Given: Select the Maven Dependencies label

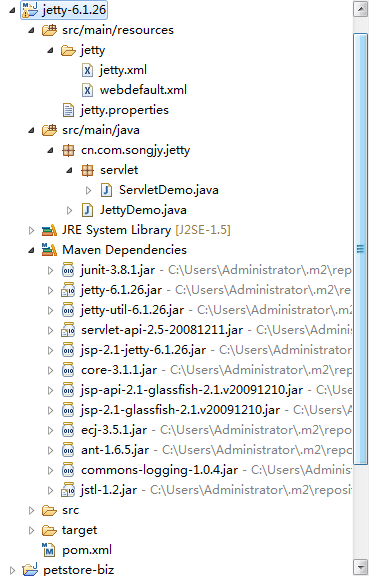Looking at the screenshot, I should (x=124, y=250).
